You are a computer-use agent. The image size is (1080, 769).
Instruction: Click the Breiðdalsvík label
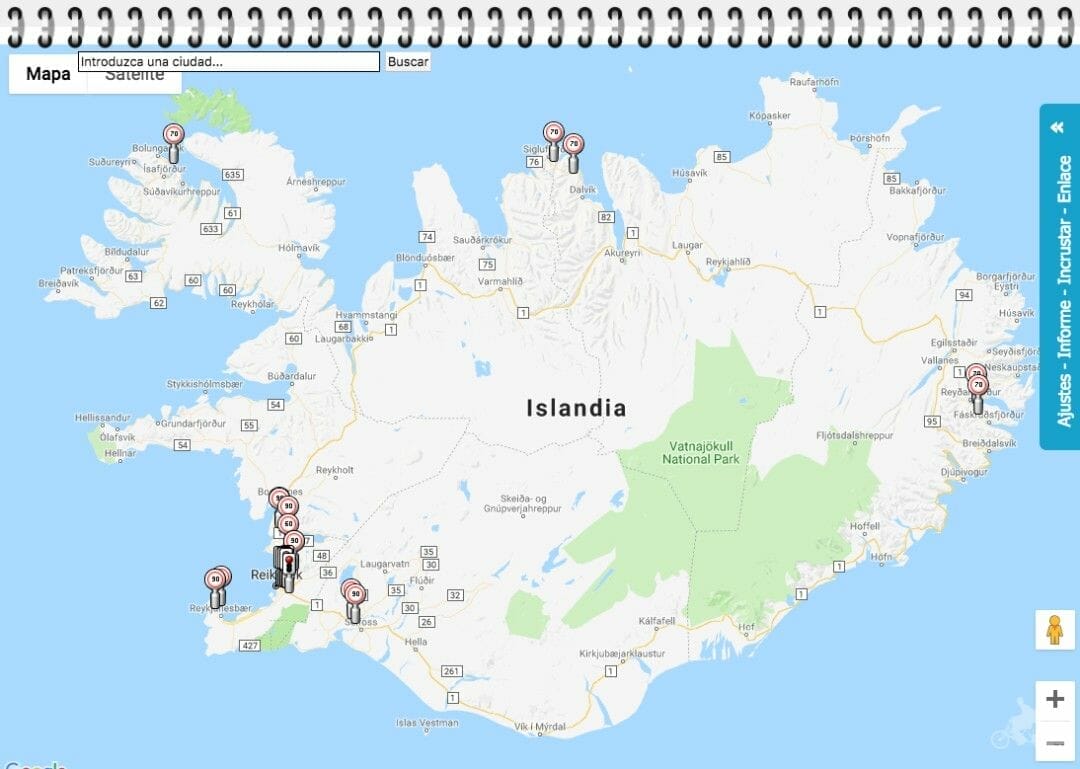988,443
